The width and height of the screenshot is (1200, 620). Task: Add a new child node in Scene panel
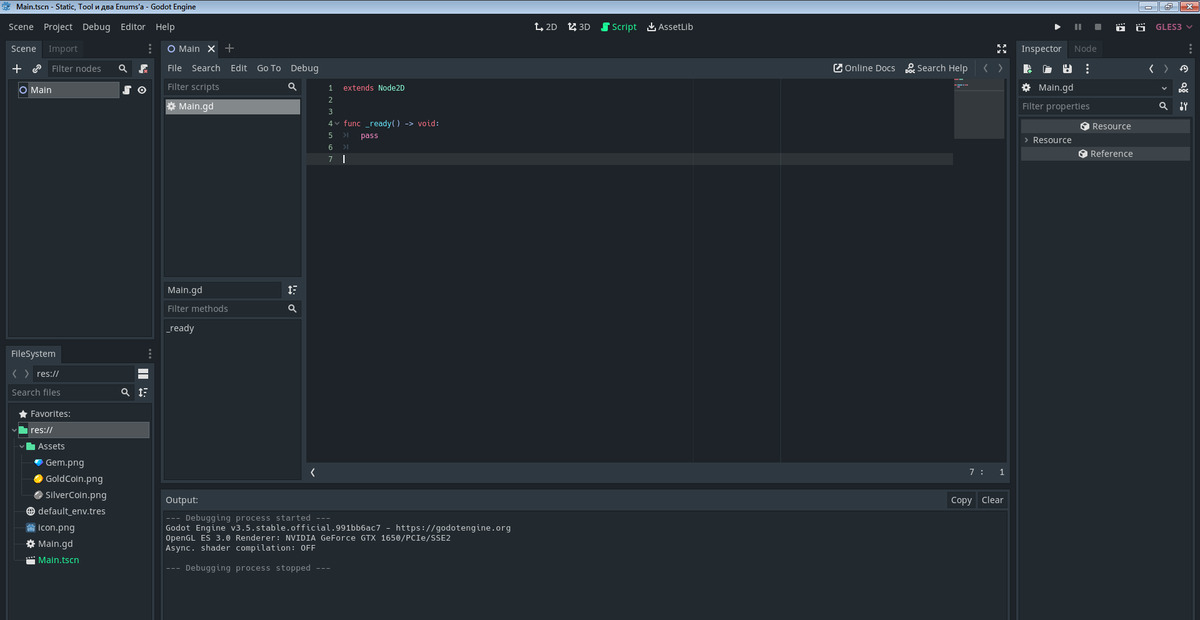point(15,68)
